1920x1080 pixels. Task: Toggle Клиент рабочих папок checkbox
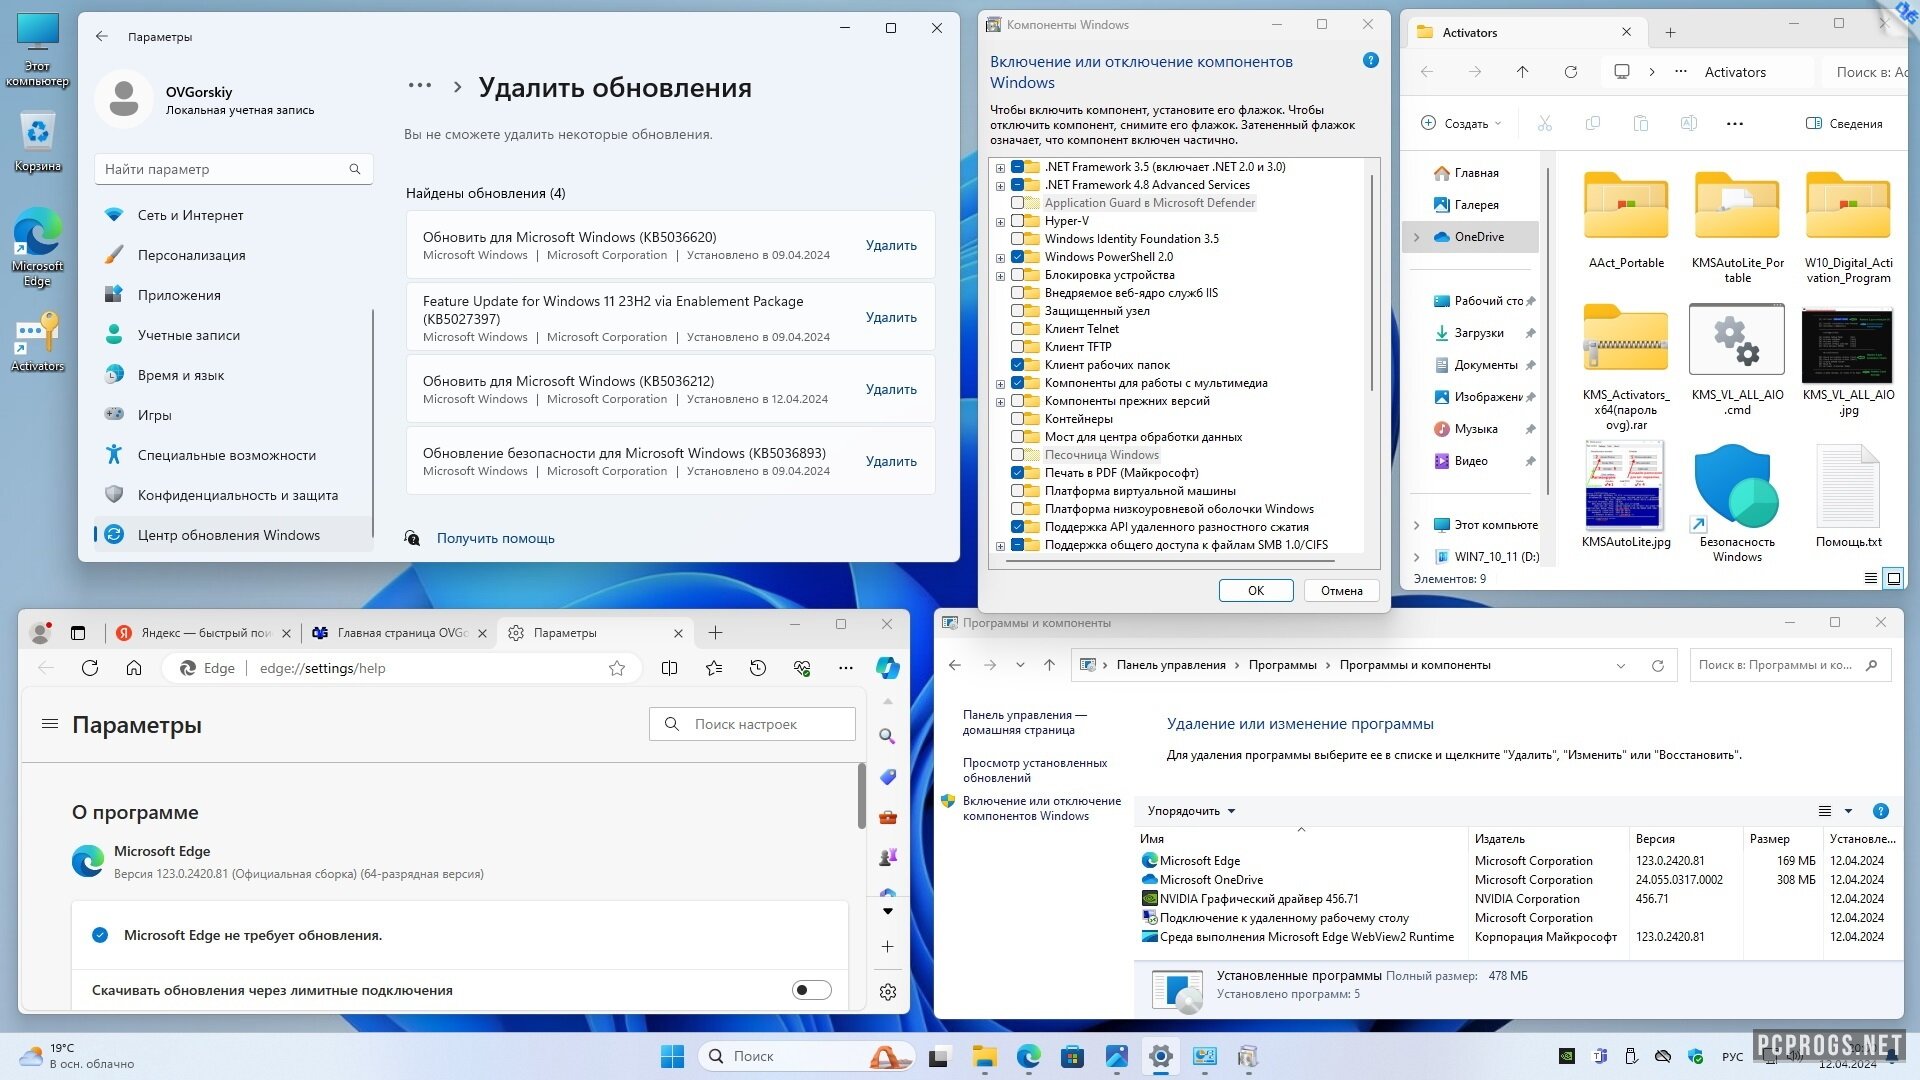pyautogui.click(x=1018, y=365)
